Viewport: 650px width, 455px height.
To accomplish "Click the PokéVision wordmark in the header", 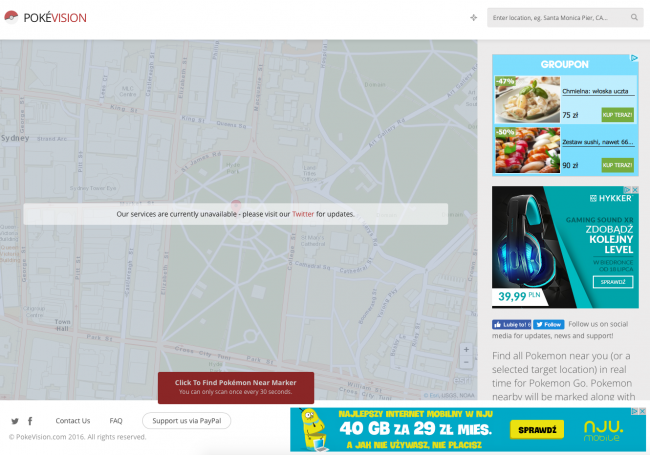I will tap(55, 18).
